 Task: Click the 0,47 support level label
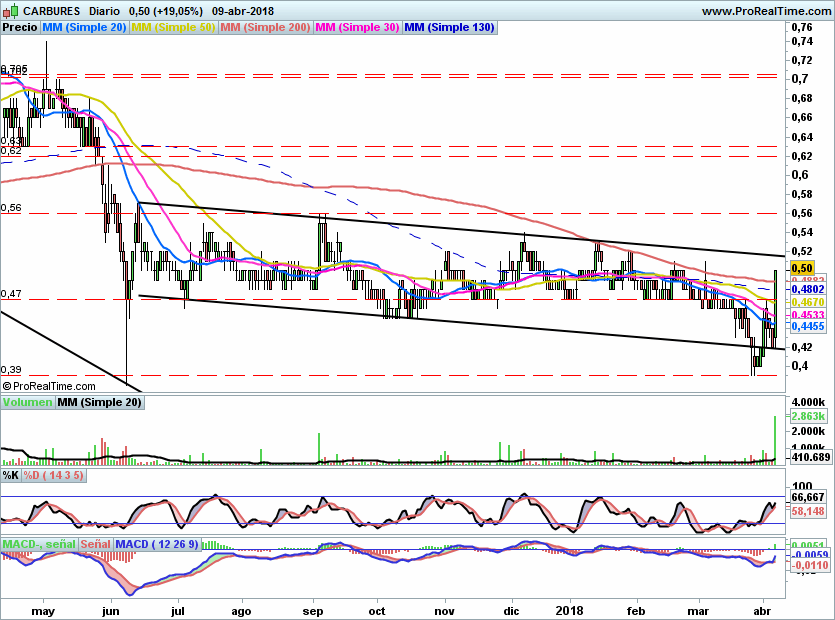tap(11, 294)
